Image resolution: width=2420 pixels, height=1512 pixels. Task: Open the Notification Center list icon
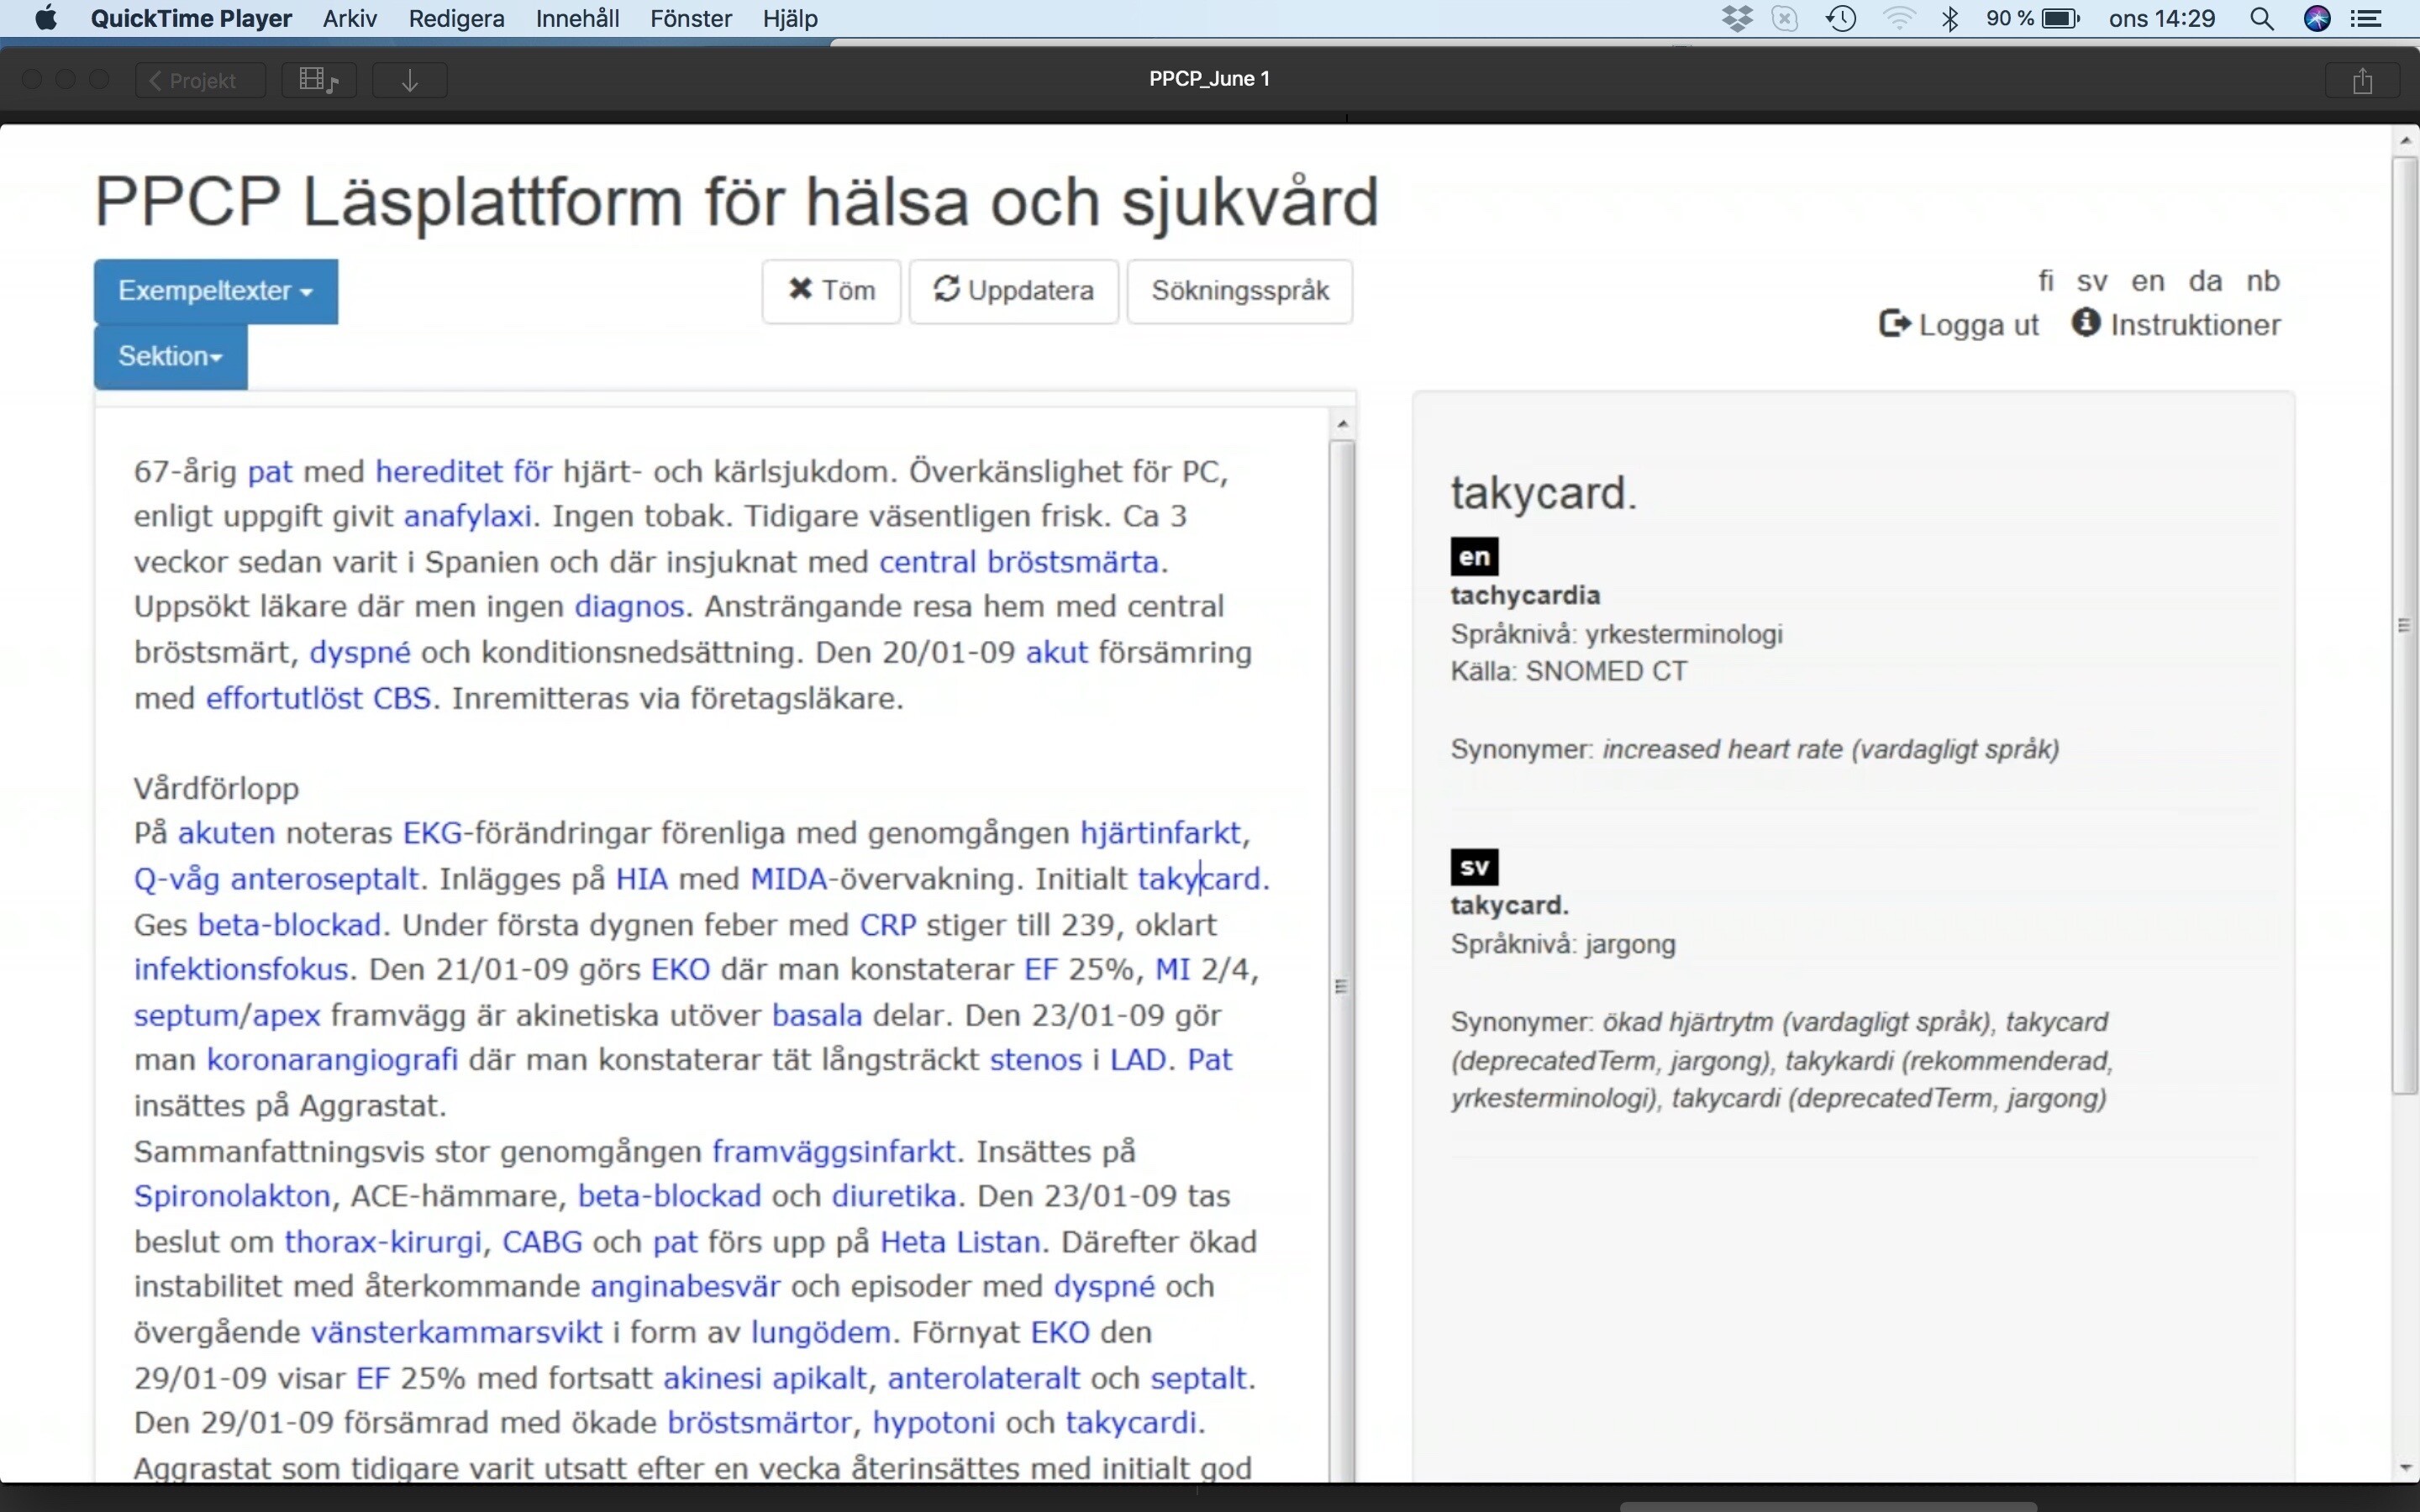point(2365,18)
